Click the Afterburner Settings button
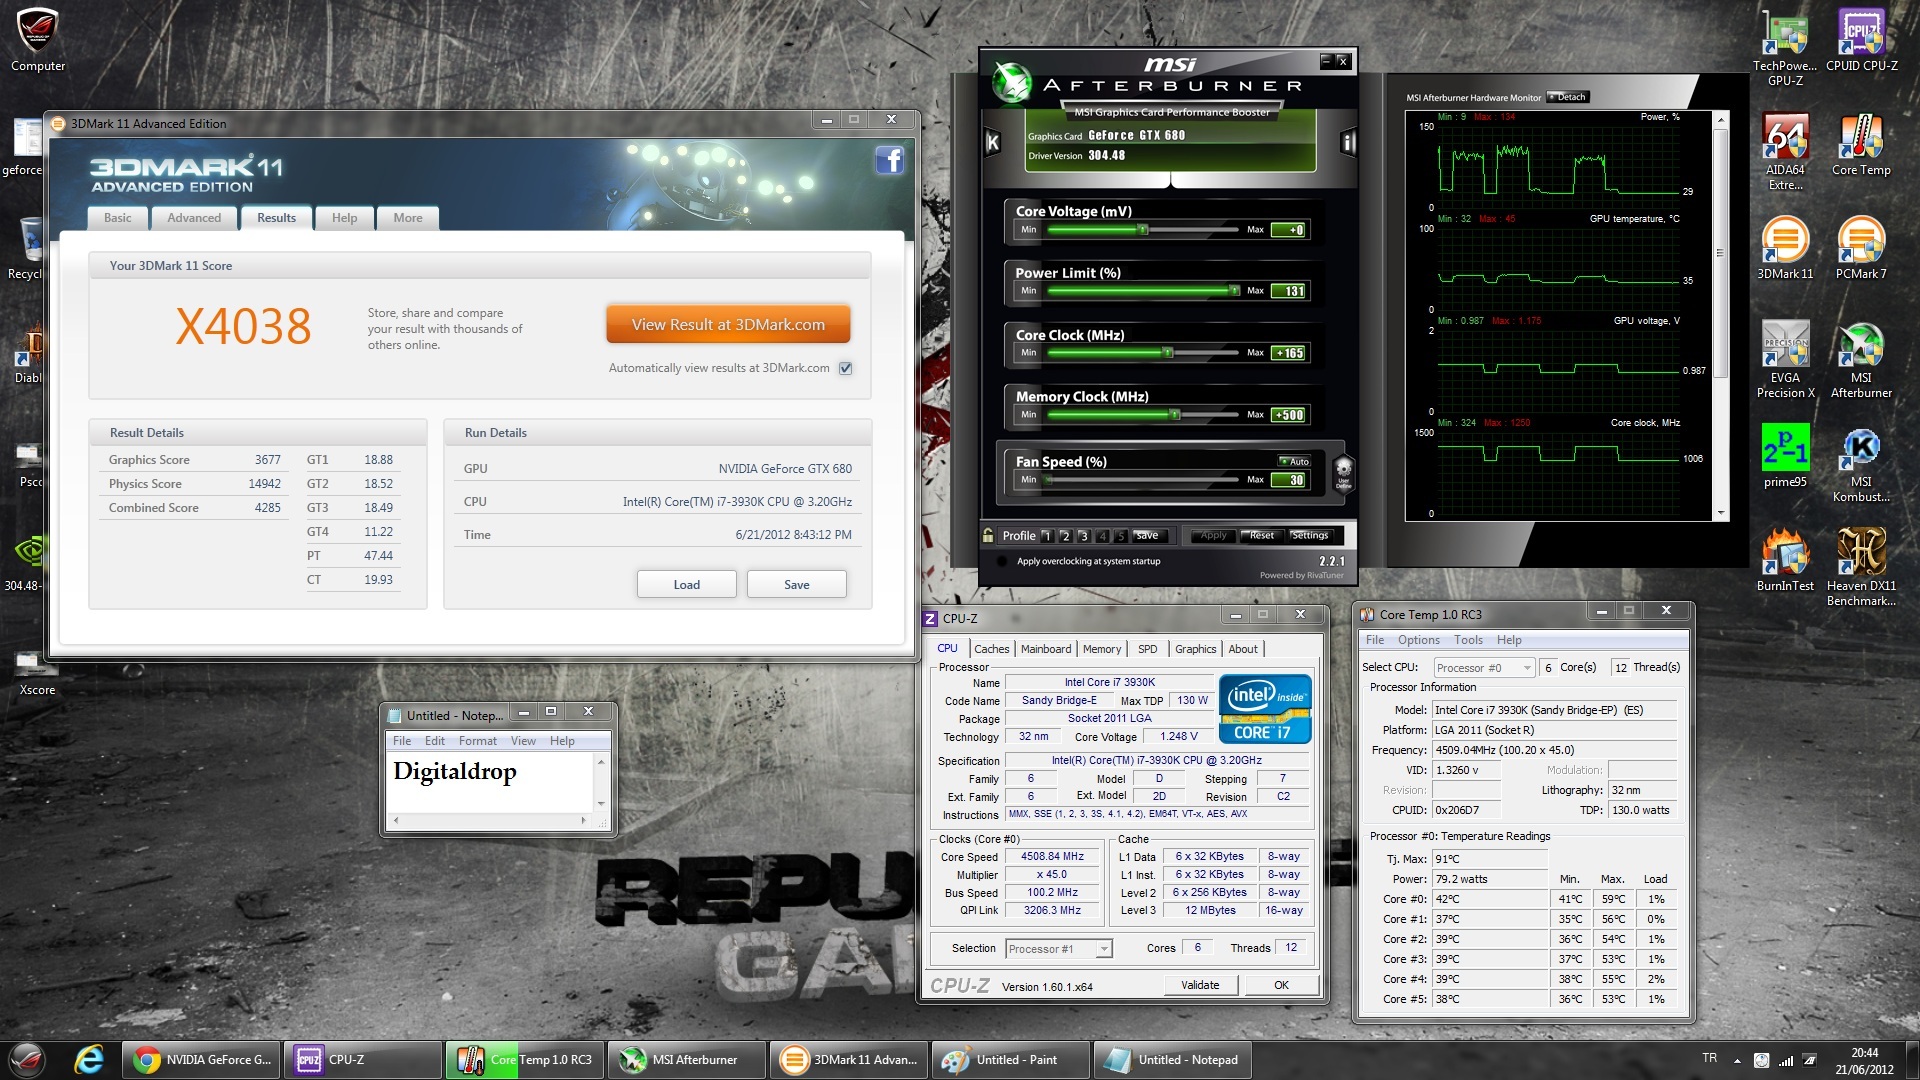 tap(1310, 536)
